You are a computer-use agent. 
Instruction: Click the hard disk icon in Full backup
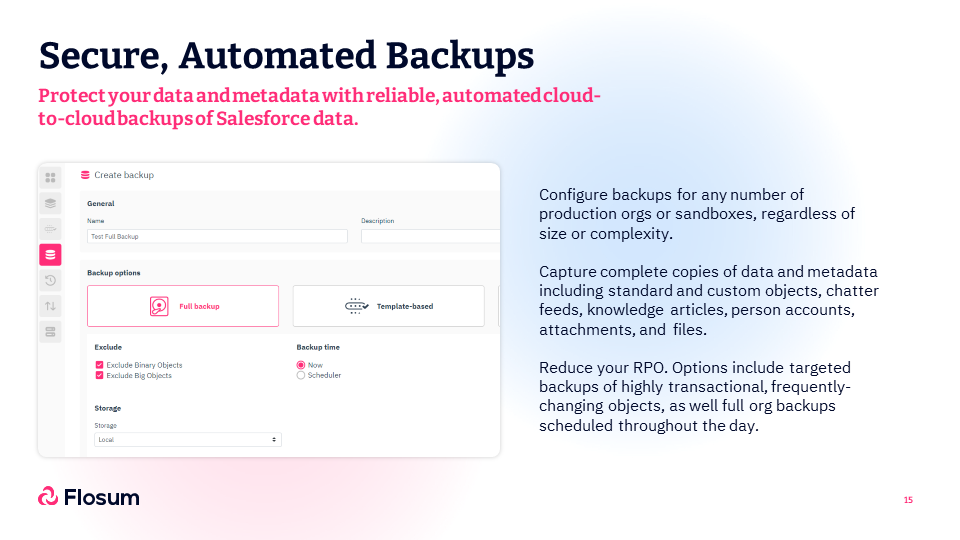pos(159,306)
